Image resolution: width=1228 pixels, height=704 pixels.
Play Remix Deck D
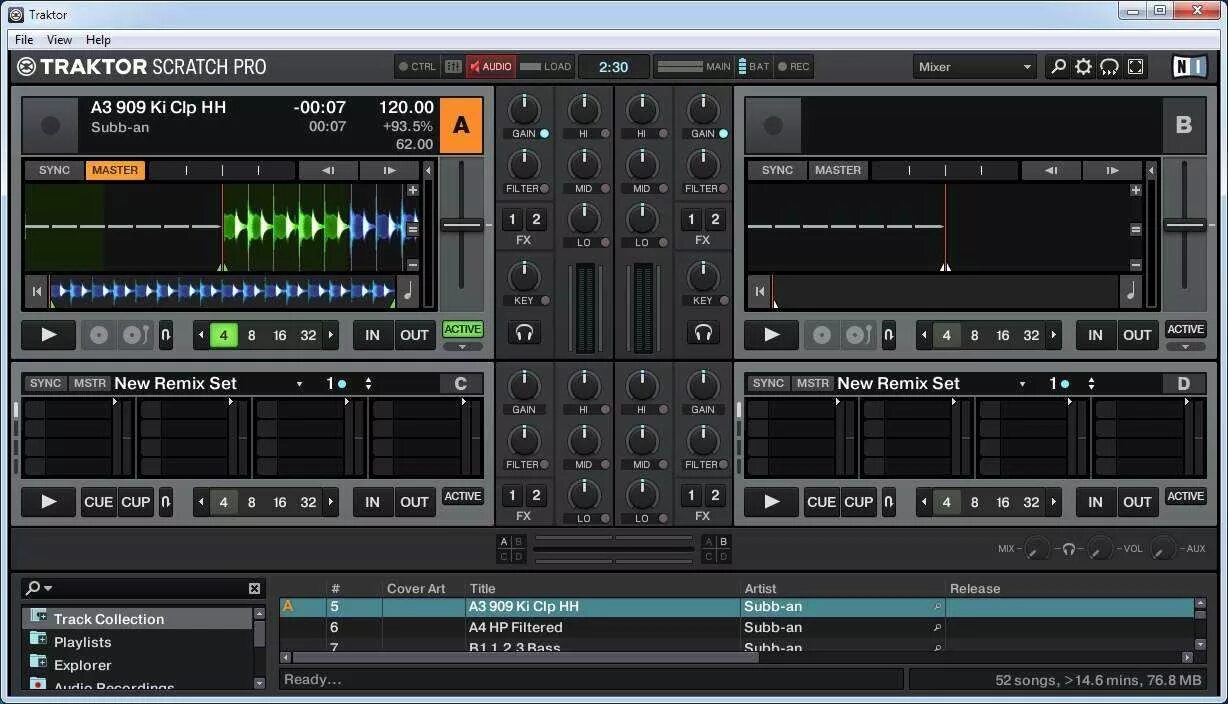[x=771, y=502]
